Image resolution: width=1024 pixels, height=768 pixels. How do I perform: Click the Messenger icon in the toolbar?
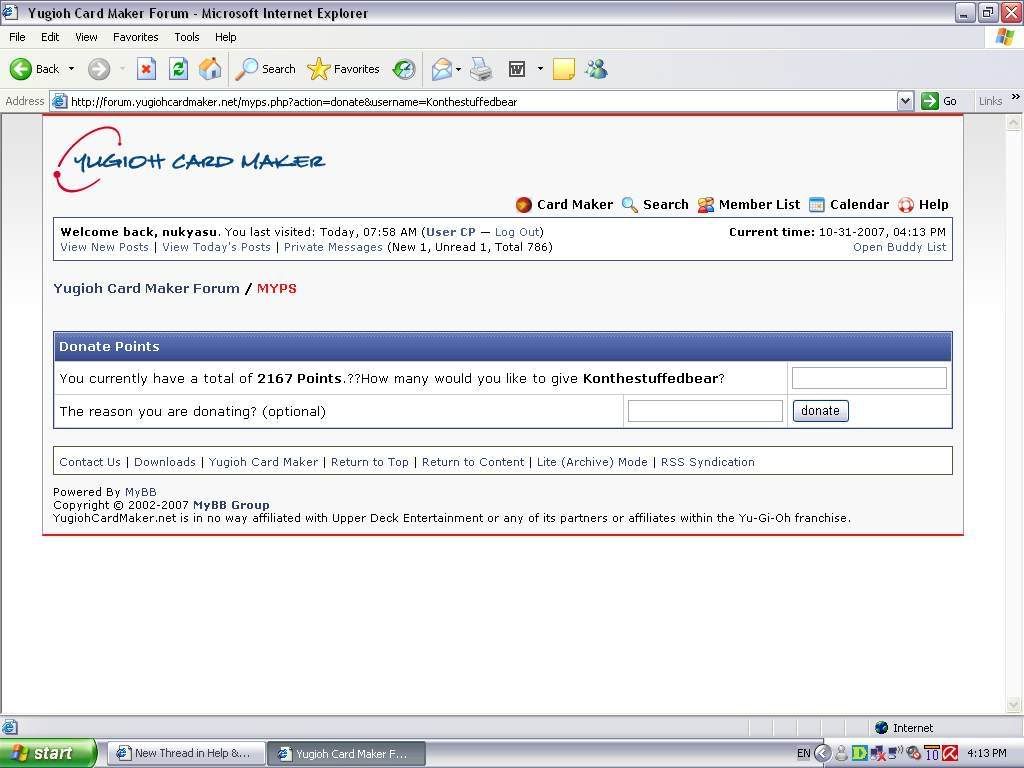pyautogui.click(x=597, y=69)
